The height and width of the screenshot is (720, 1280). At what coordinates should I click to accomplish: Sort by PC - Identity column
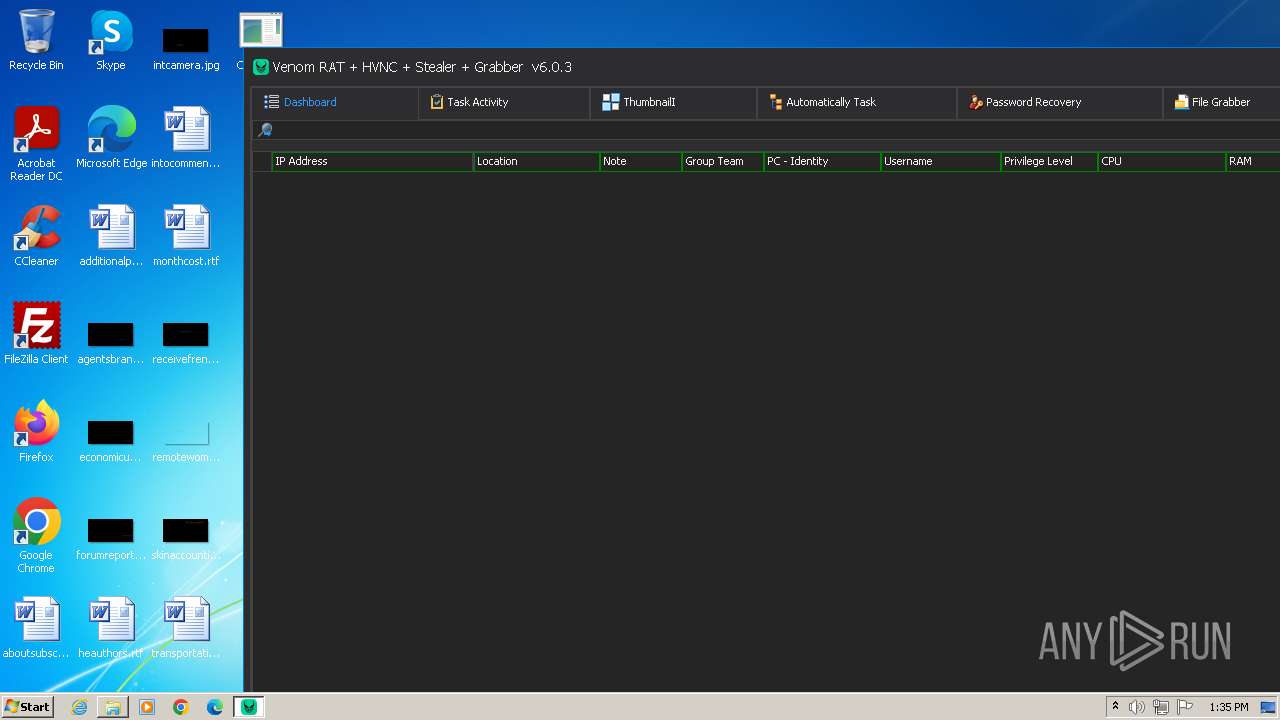point(822,161)
